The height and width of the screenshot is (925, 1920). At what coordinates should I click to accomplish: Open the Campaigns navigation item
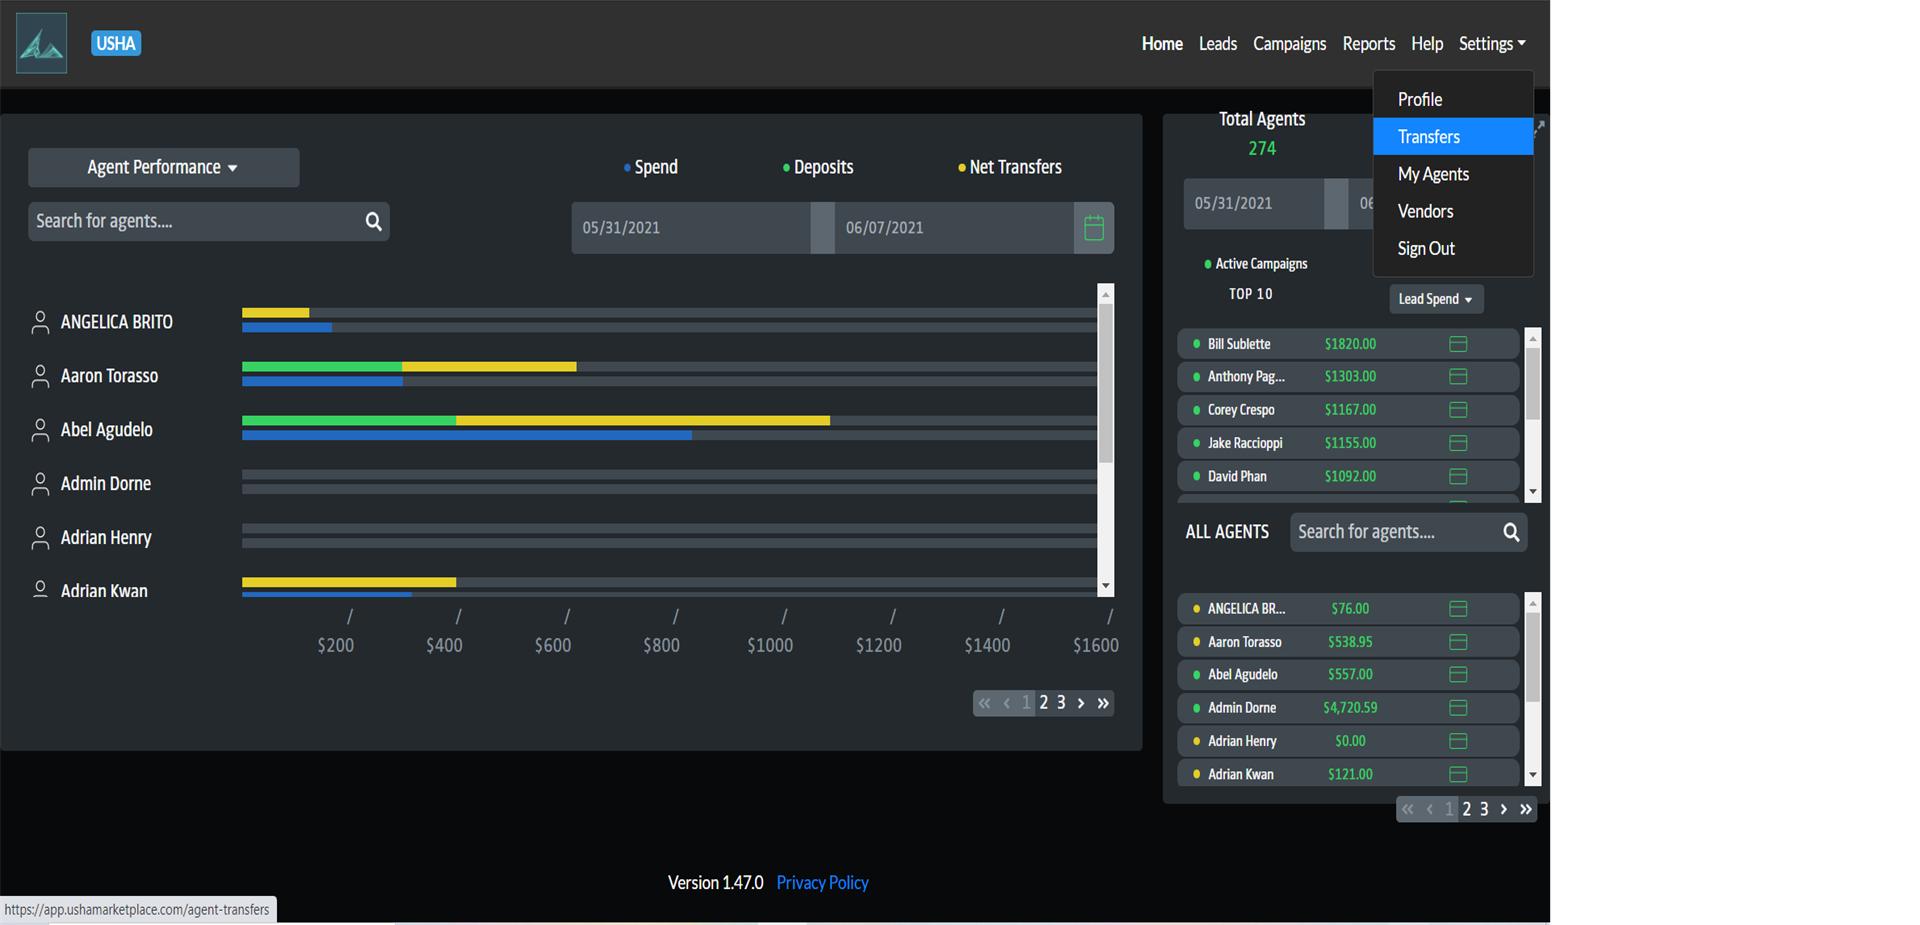click(x=1289, y=44)
